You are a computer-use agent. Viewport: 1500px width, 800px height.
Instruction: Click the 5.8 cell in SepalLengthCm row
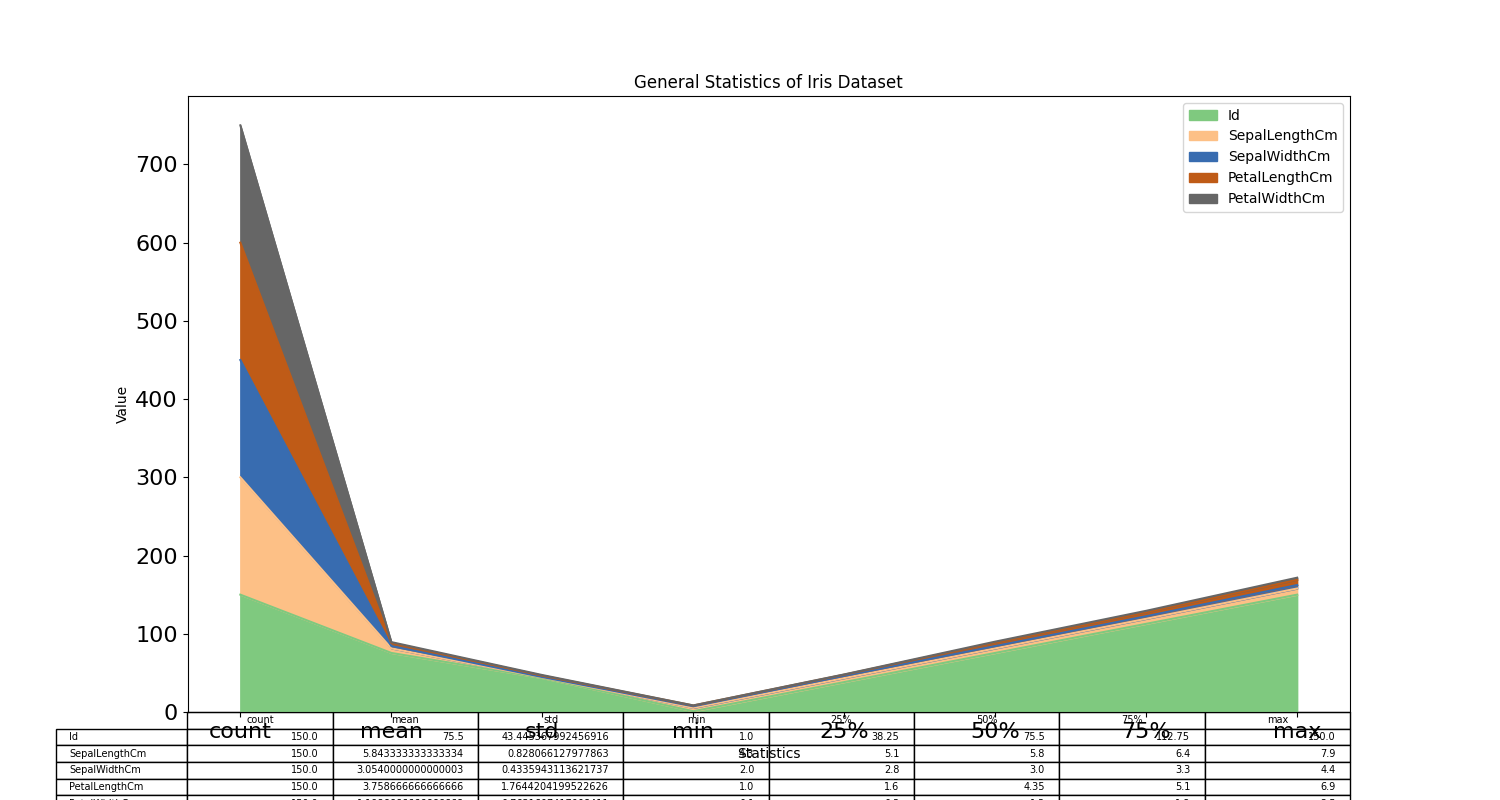986,754
